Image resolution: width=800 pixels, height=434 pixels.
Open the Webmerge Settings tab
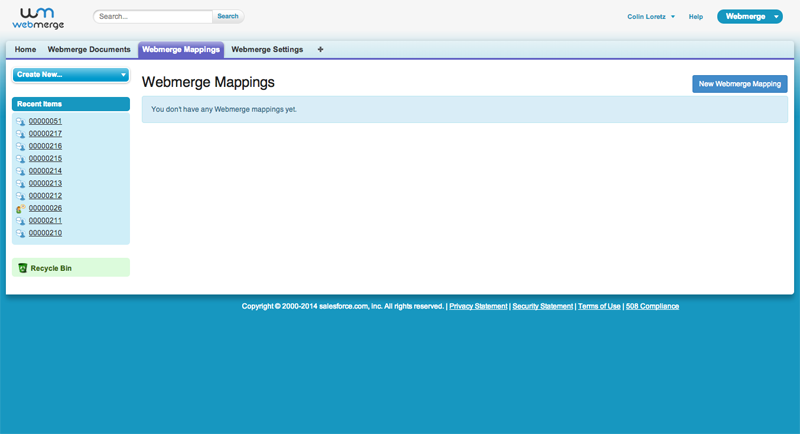[x=267, y=49]
